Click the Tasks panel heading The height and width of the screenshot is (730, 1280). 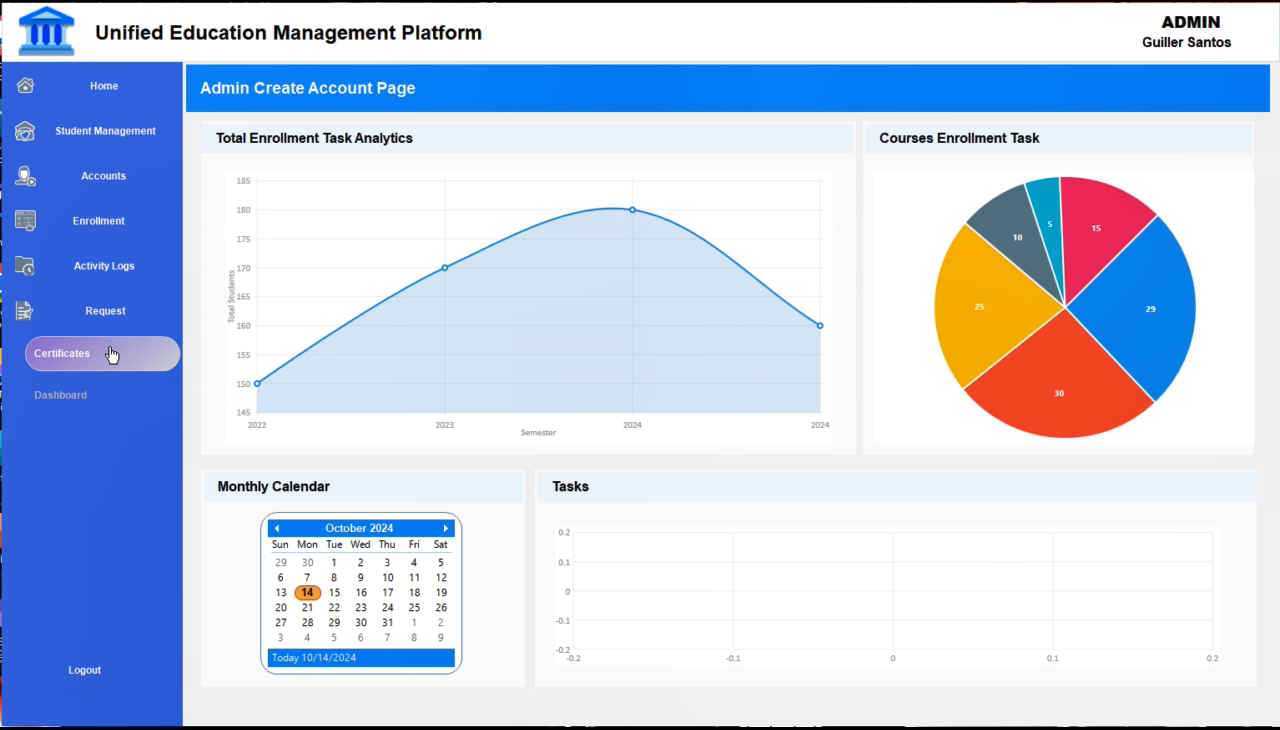click(x=570, y=486)
